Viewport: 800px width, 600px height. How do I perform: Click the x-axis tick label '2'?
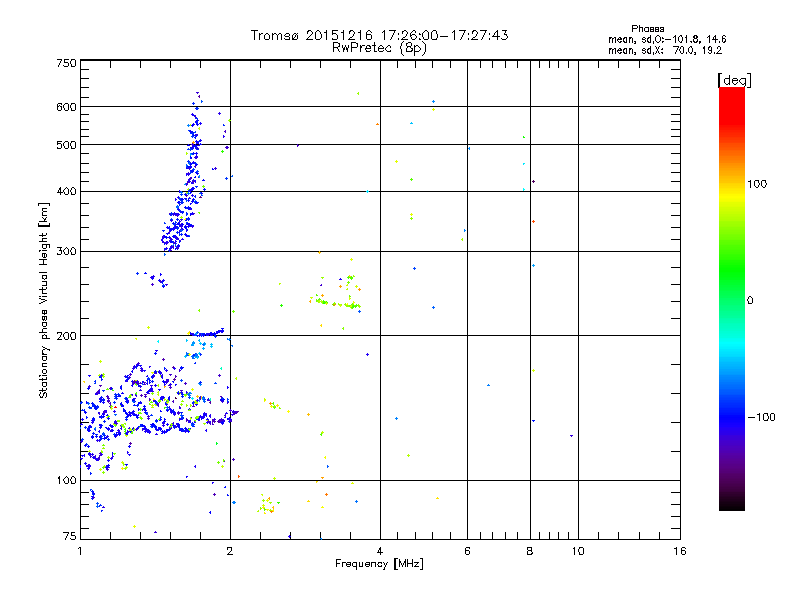pos(230,551)
